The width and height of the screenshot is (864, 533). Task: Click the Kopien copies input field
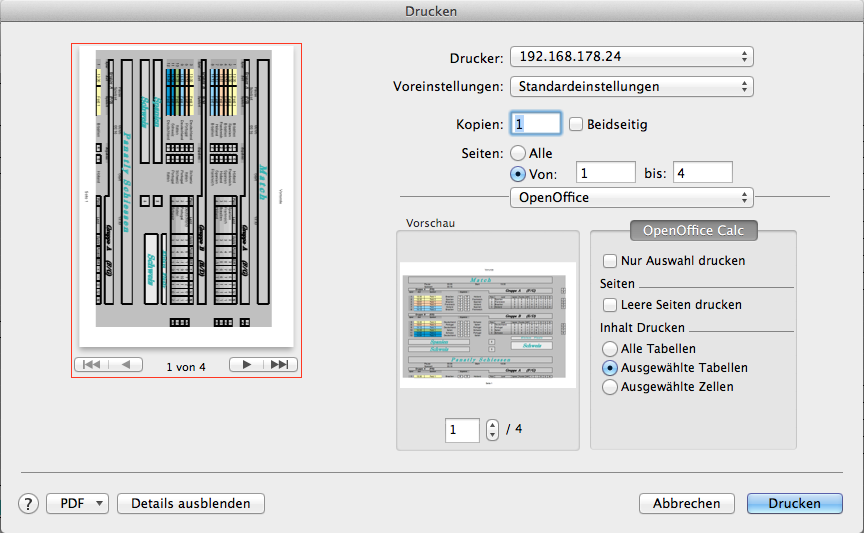click(536, 124)
